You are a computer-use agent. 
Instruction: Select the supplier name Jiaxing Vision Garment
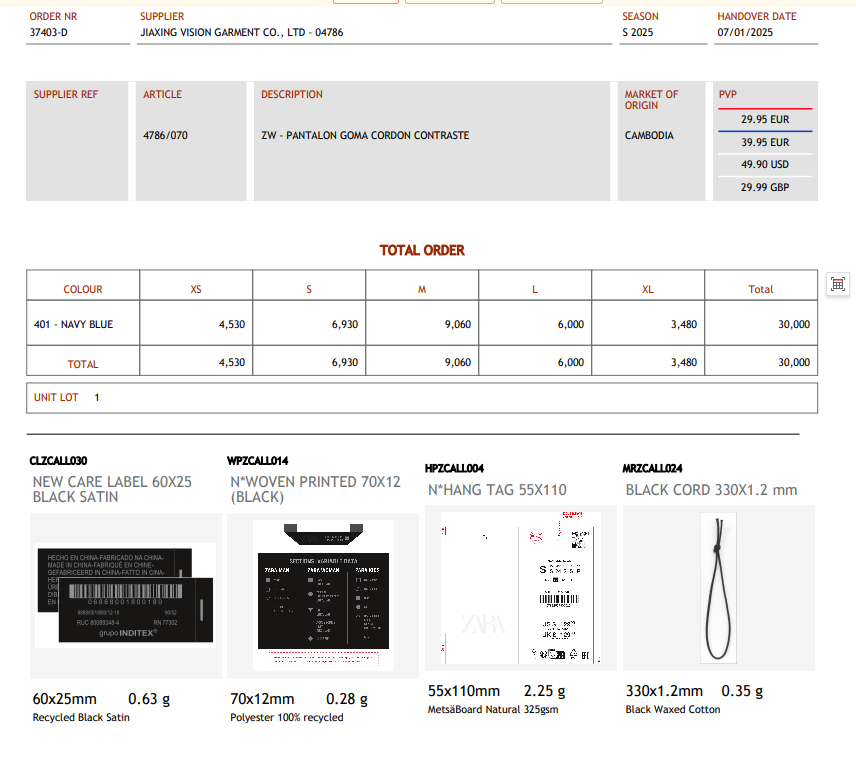point(241,33)
